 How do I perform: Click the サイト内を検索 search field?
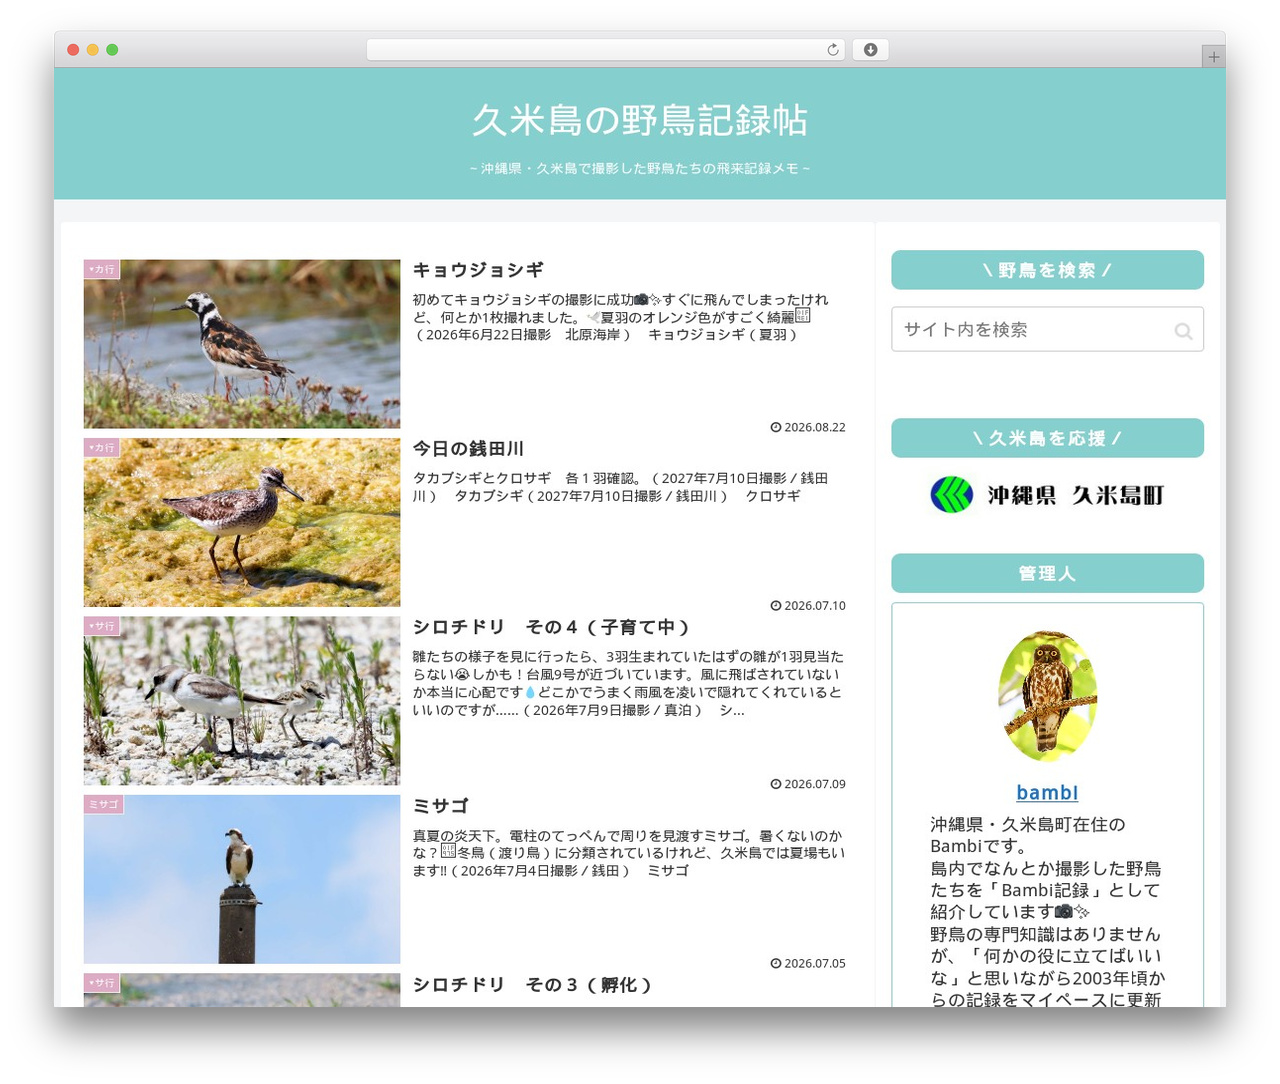[1047, 329]
